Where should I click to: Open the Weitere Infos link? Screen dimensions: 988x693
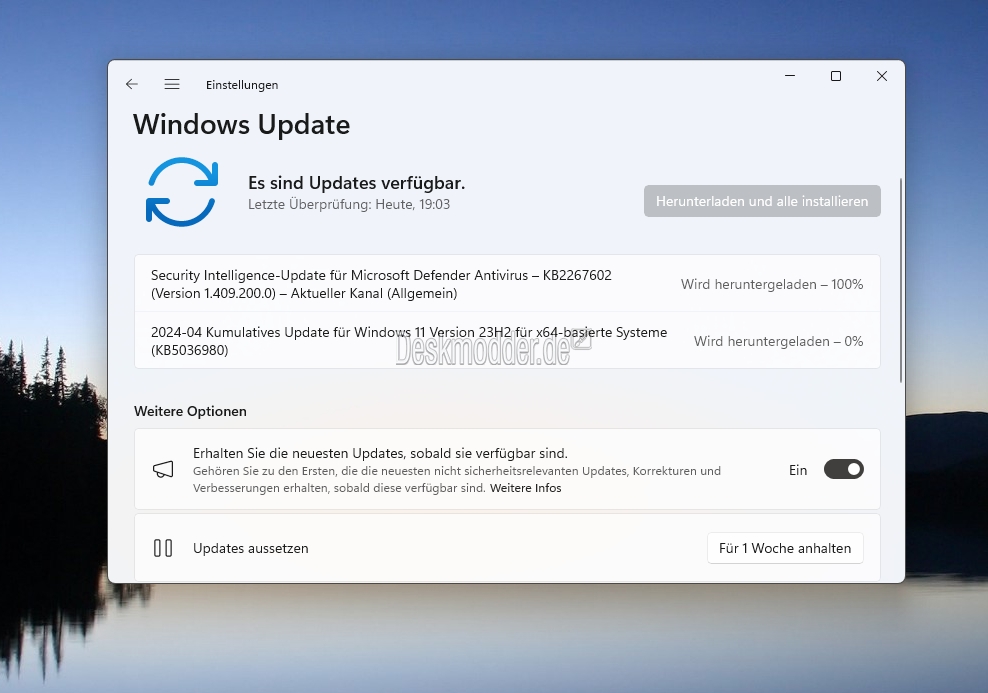(526, 488)
